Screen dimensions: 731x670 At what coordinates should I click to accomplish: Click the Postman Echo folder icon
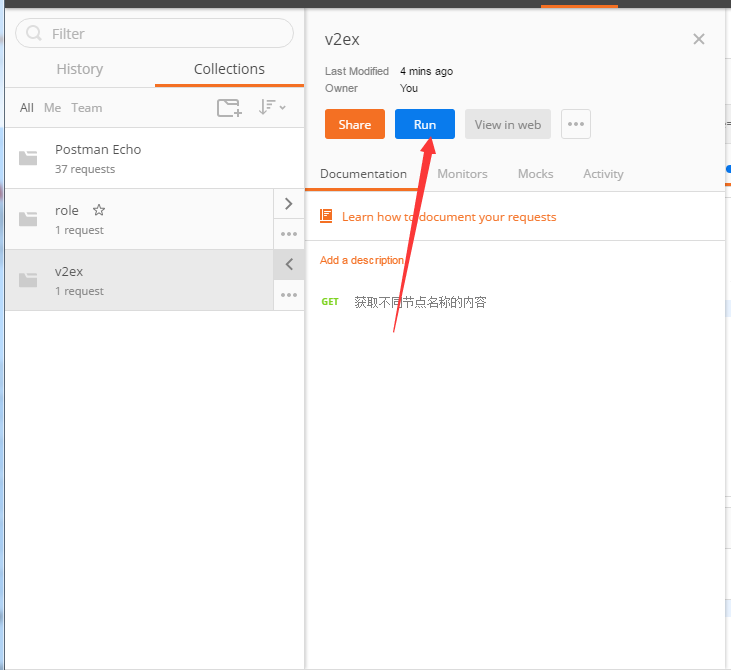28,158
